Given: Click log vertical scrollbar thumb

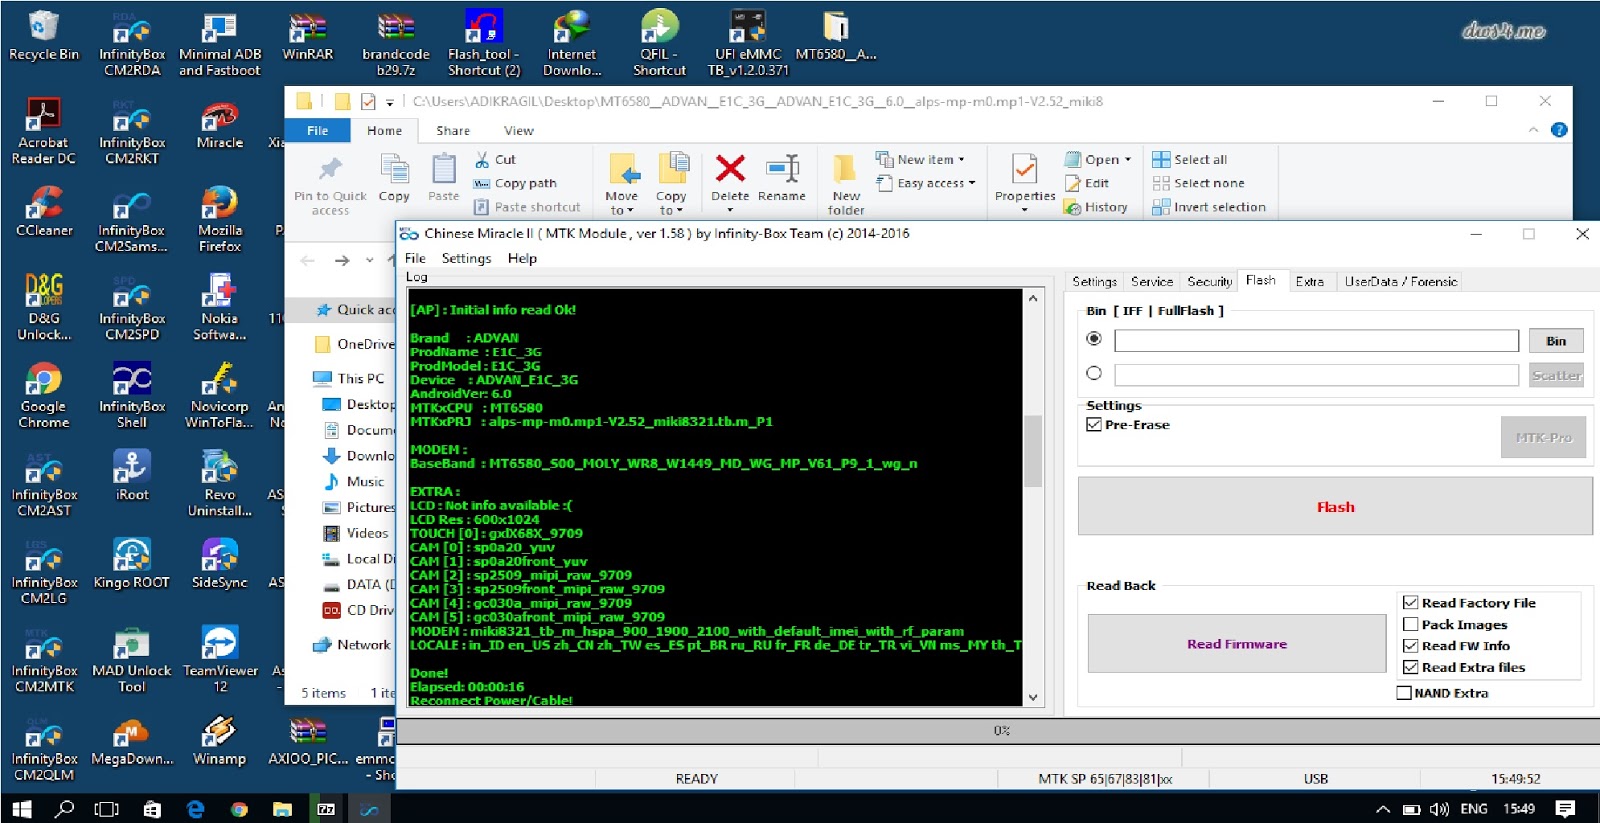Looking at the screenshot, I should 1033,451.
